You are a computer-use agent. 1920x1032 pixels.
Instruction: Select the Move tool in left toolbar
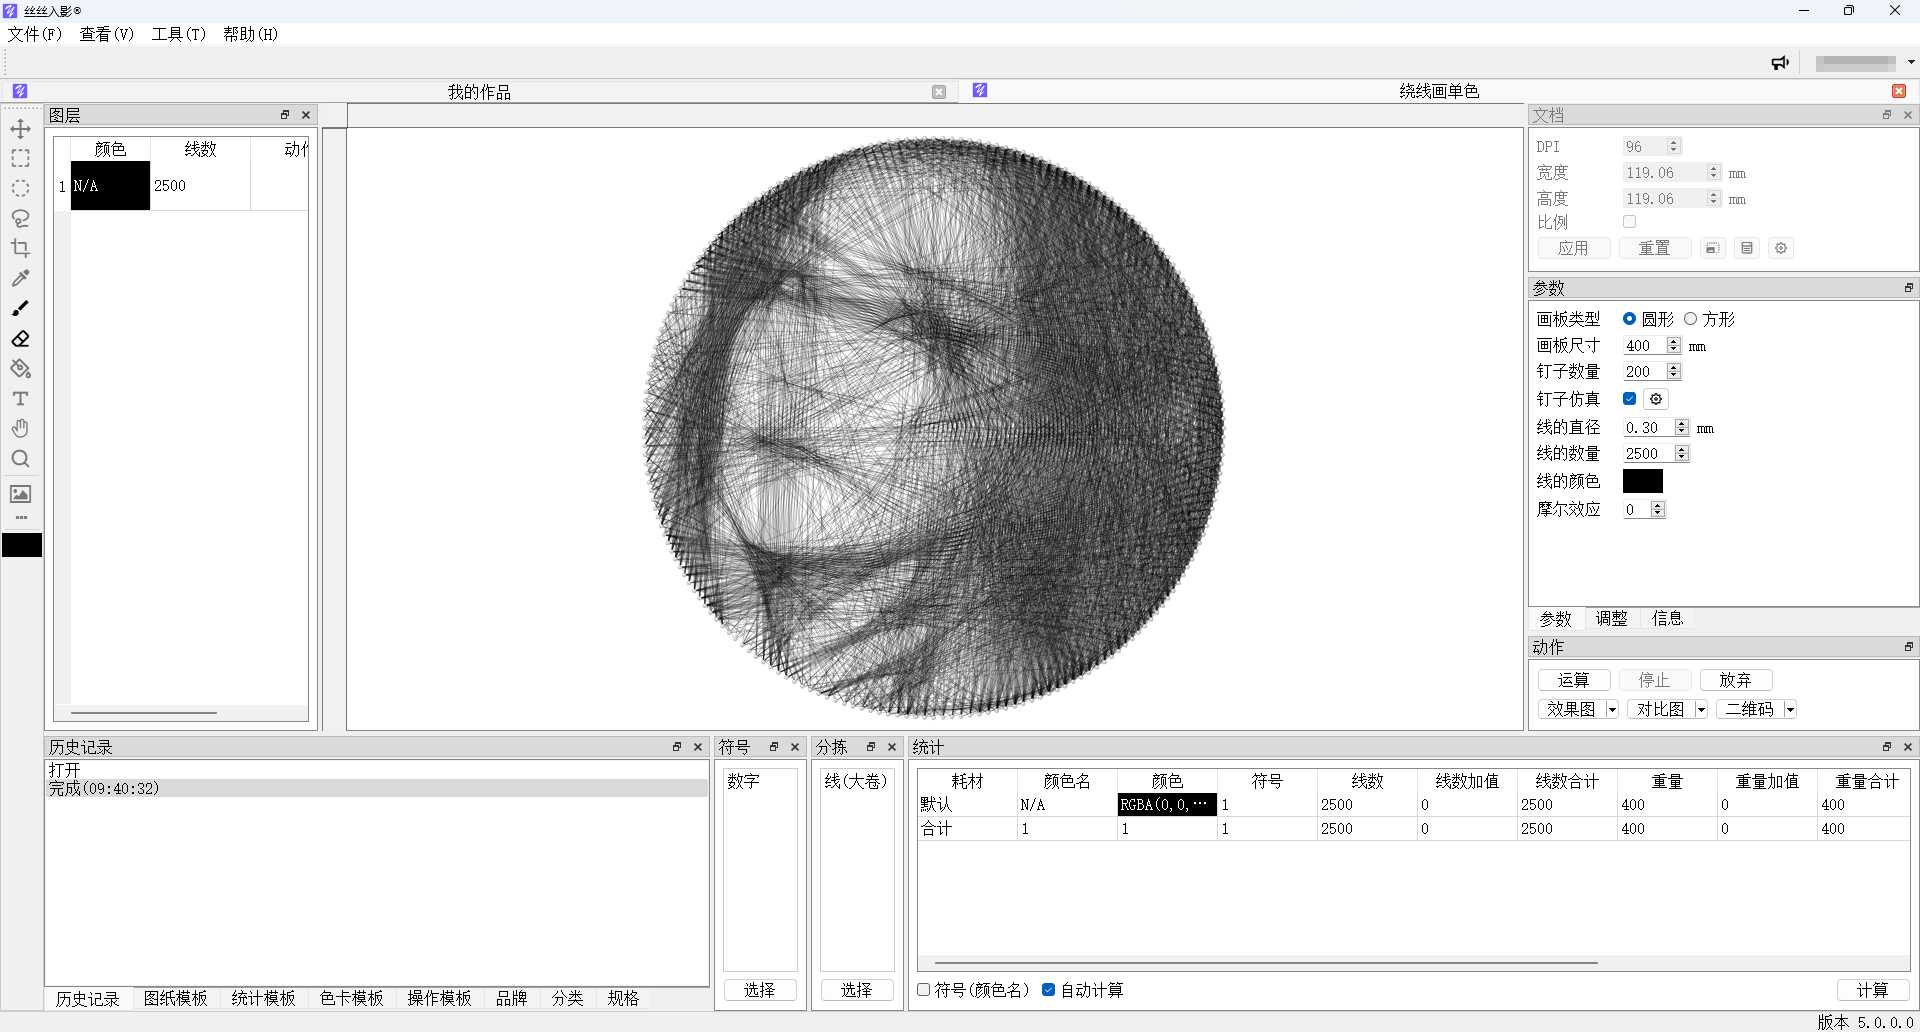point(20,129)
